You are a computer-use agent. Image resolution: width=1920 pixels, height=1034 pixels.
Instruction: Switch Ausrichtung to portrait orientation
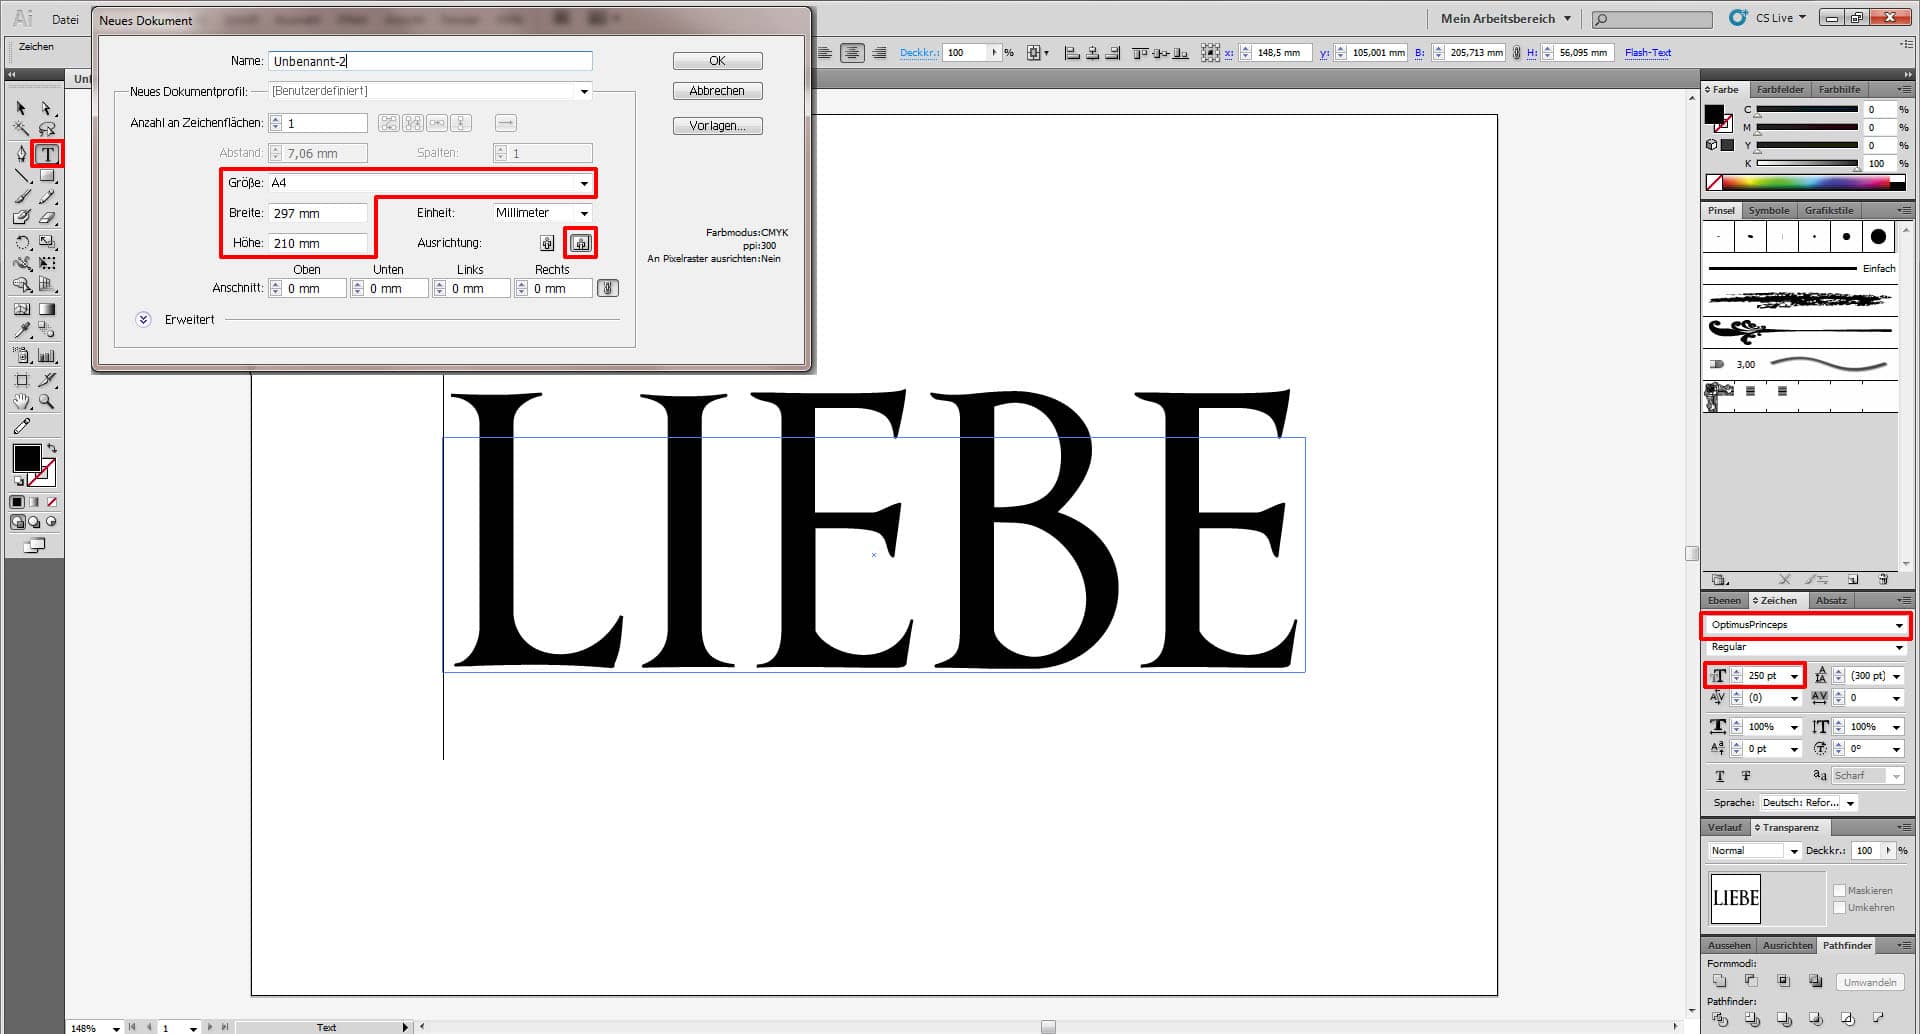pos(546,242)
